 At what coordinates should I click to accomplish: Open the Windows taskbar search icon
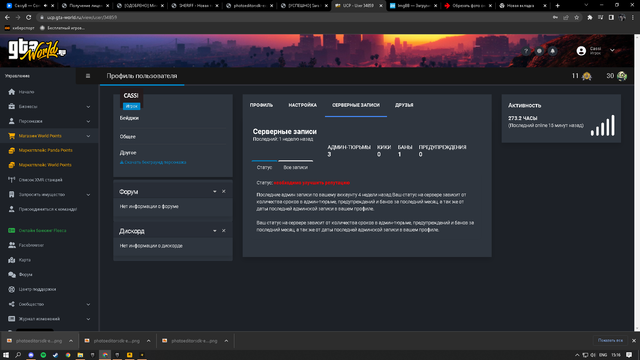[18, 355]
